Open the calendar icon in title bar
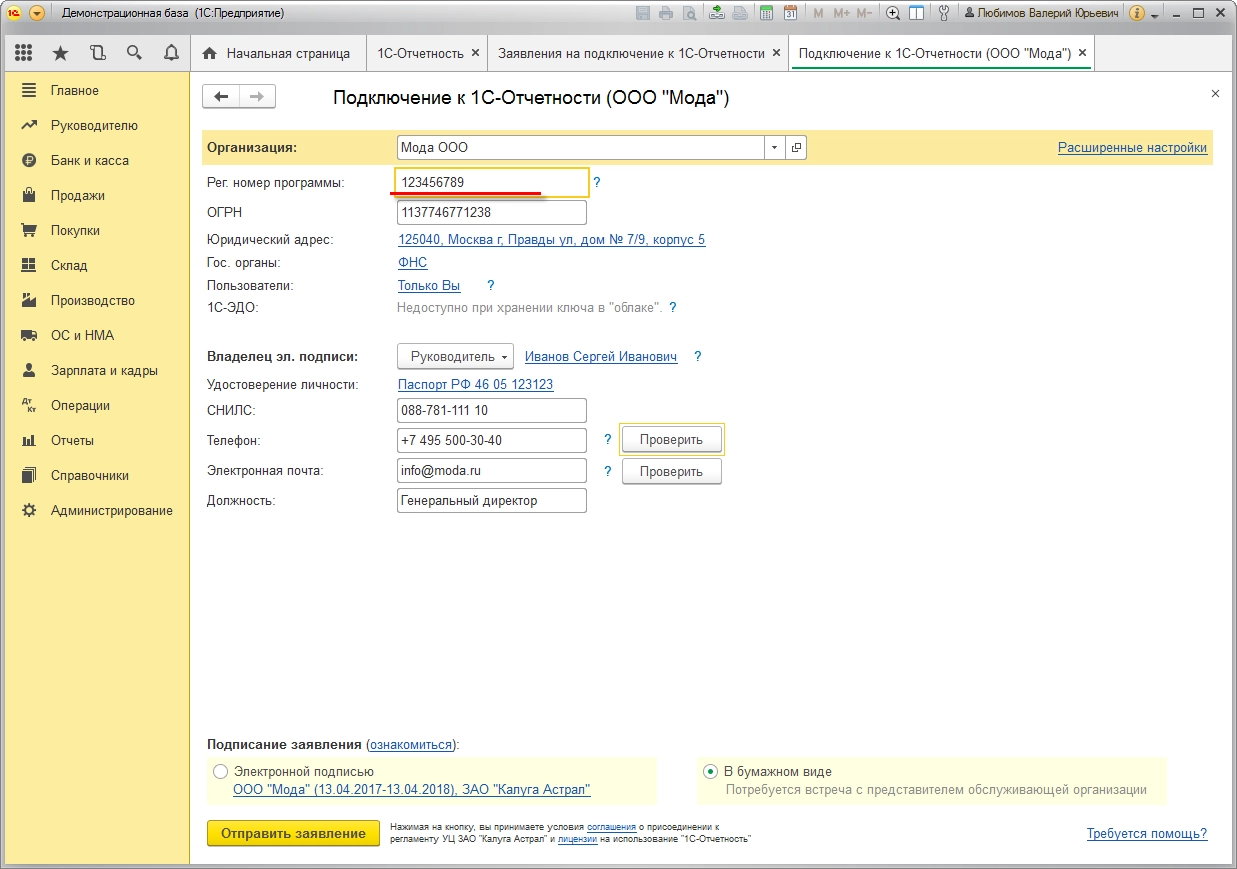 [790, 14]
